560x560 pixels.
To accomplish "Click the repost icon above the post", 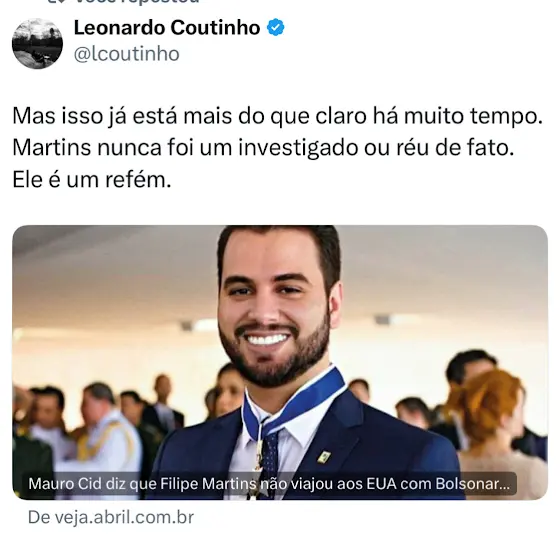I will (x=55, y=1).
